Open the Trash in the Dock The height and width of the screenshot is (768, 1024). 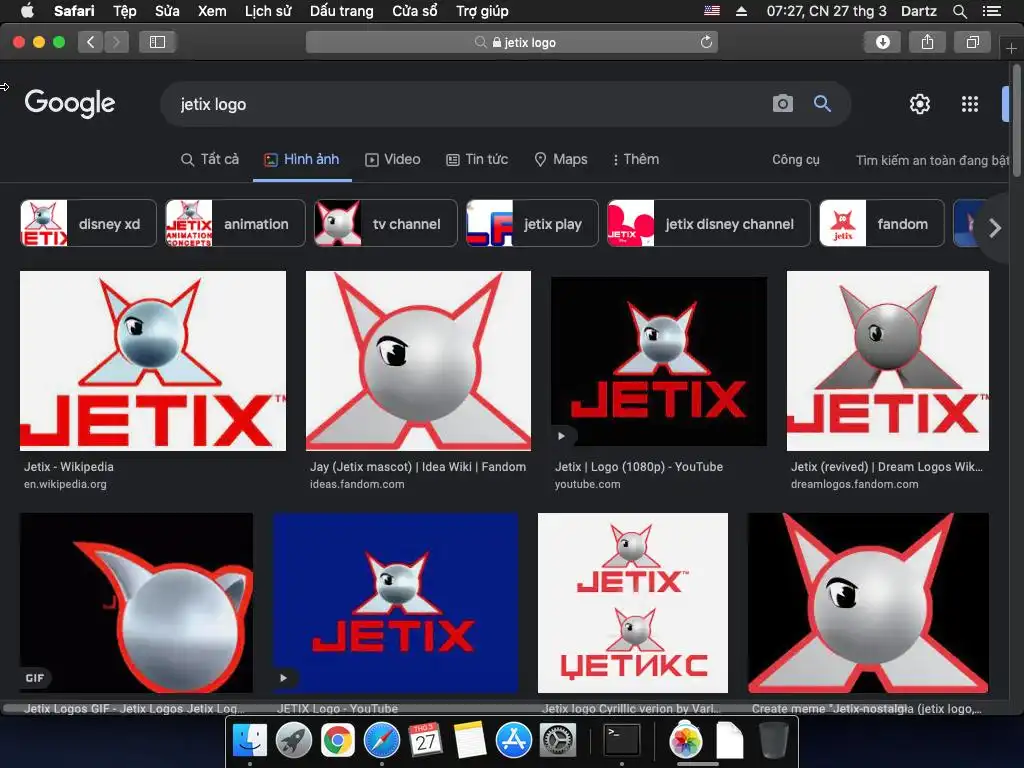[x=773, y=740]
